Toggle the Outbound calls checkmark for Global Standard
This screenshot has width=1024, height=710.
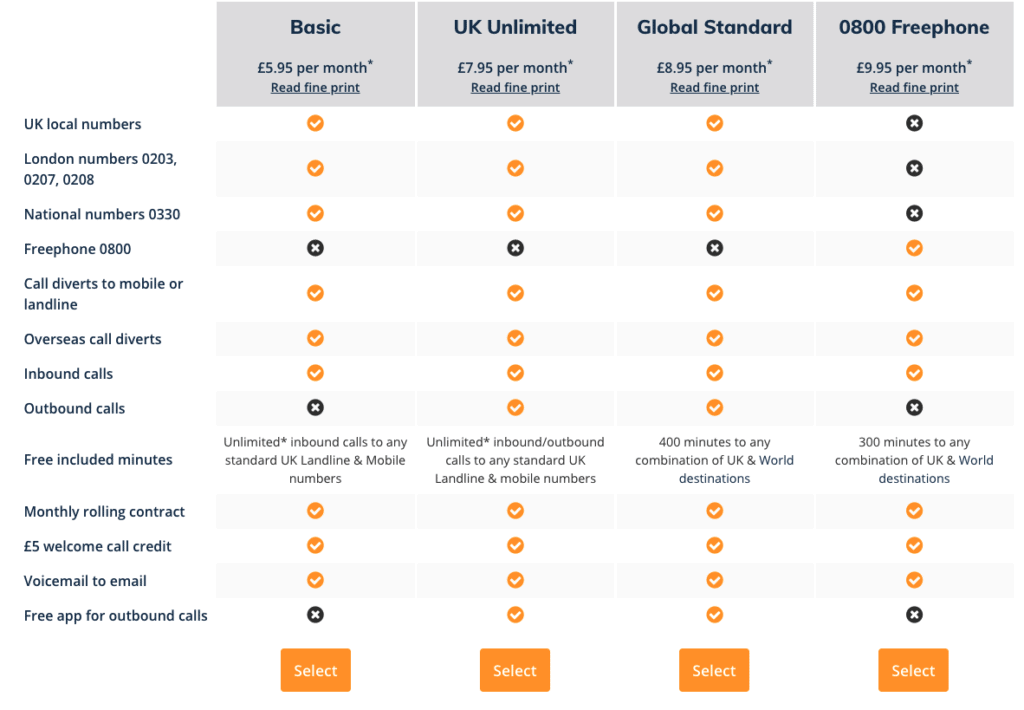[x=714, y=407]
